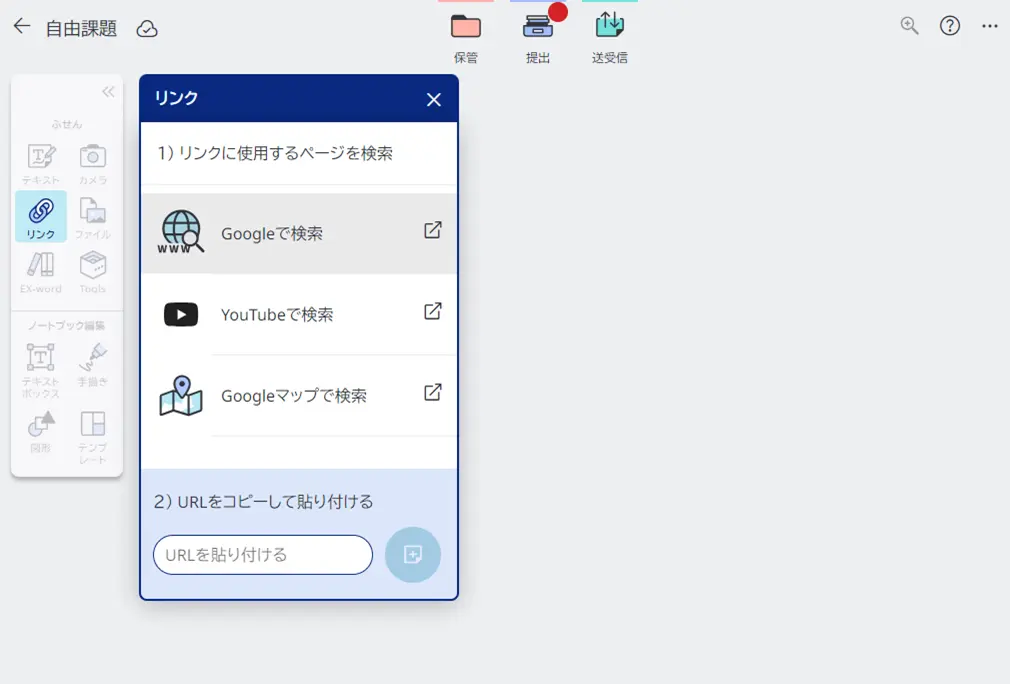Viewport: 1010px width, 684px height.
Task: Open the 保管 storage folder
Action: click(466, 30)
